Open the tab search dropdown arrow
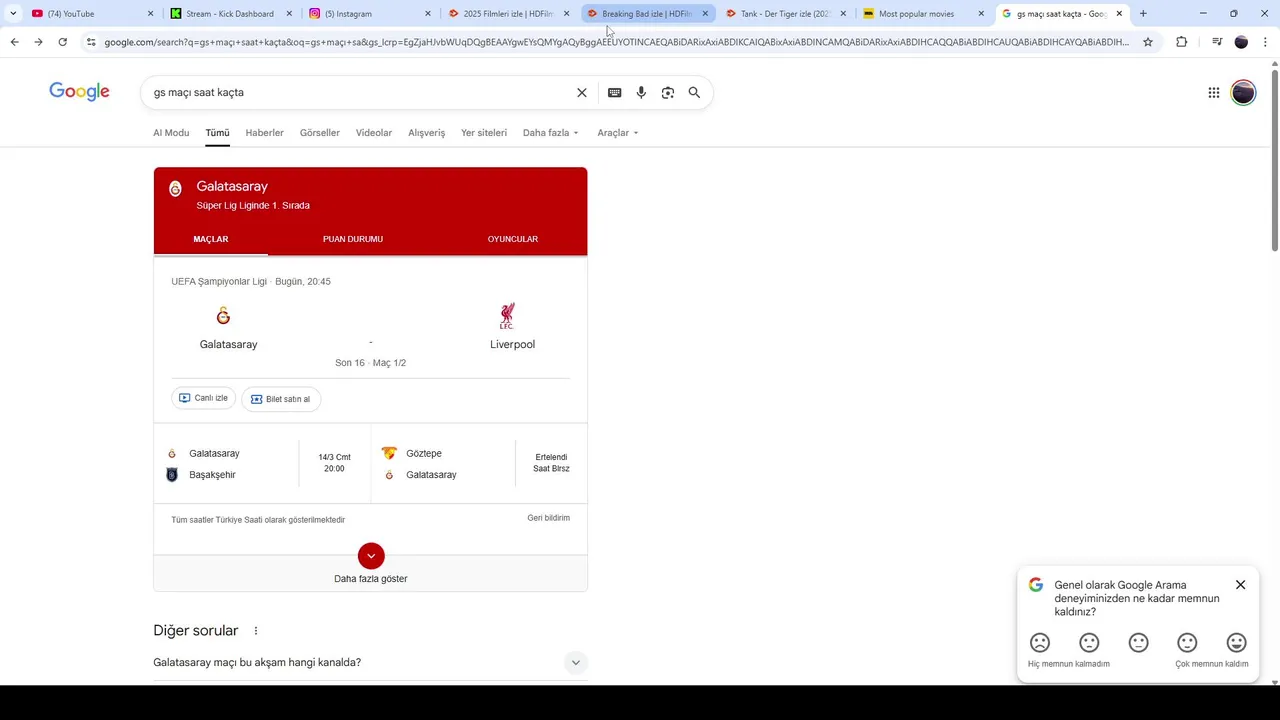 pyautogui.click(x=12, y=14)
